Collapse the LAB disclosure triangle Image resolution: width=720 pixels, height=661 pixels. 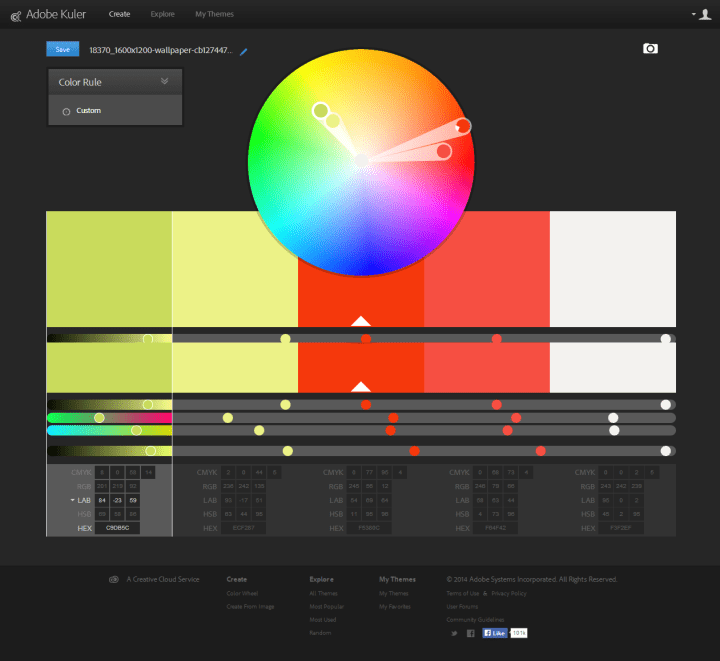pyautogui.click(x=73, y=500)
